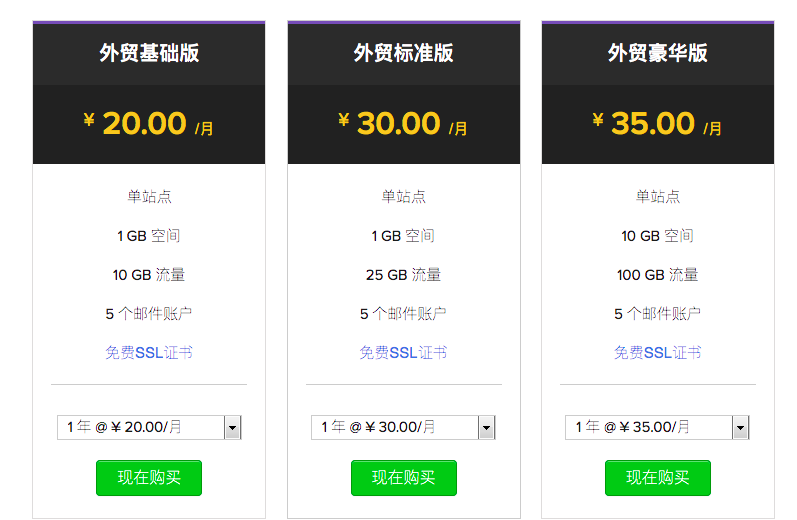797x520 pixels.
Task: Click the ¥35.00 /月 price
Action: pyautogui.click(x=658, y=124)
